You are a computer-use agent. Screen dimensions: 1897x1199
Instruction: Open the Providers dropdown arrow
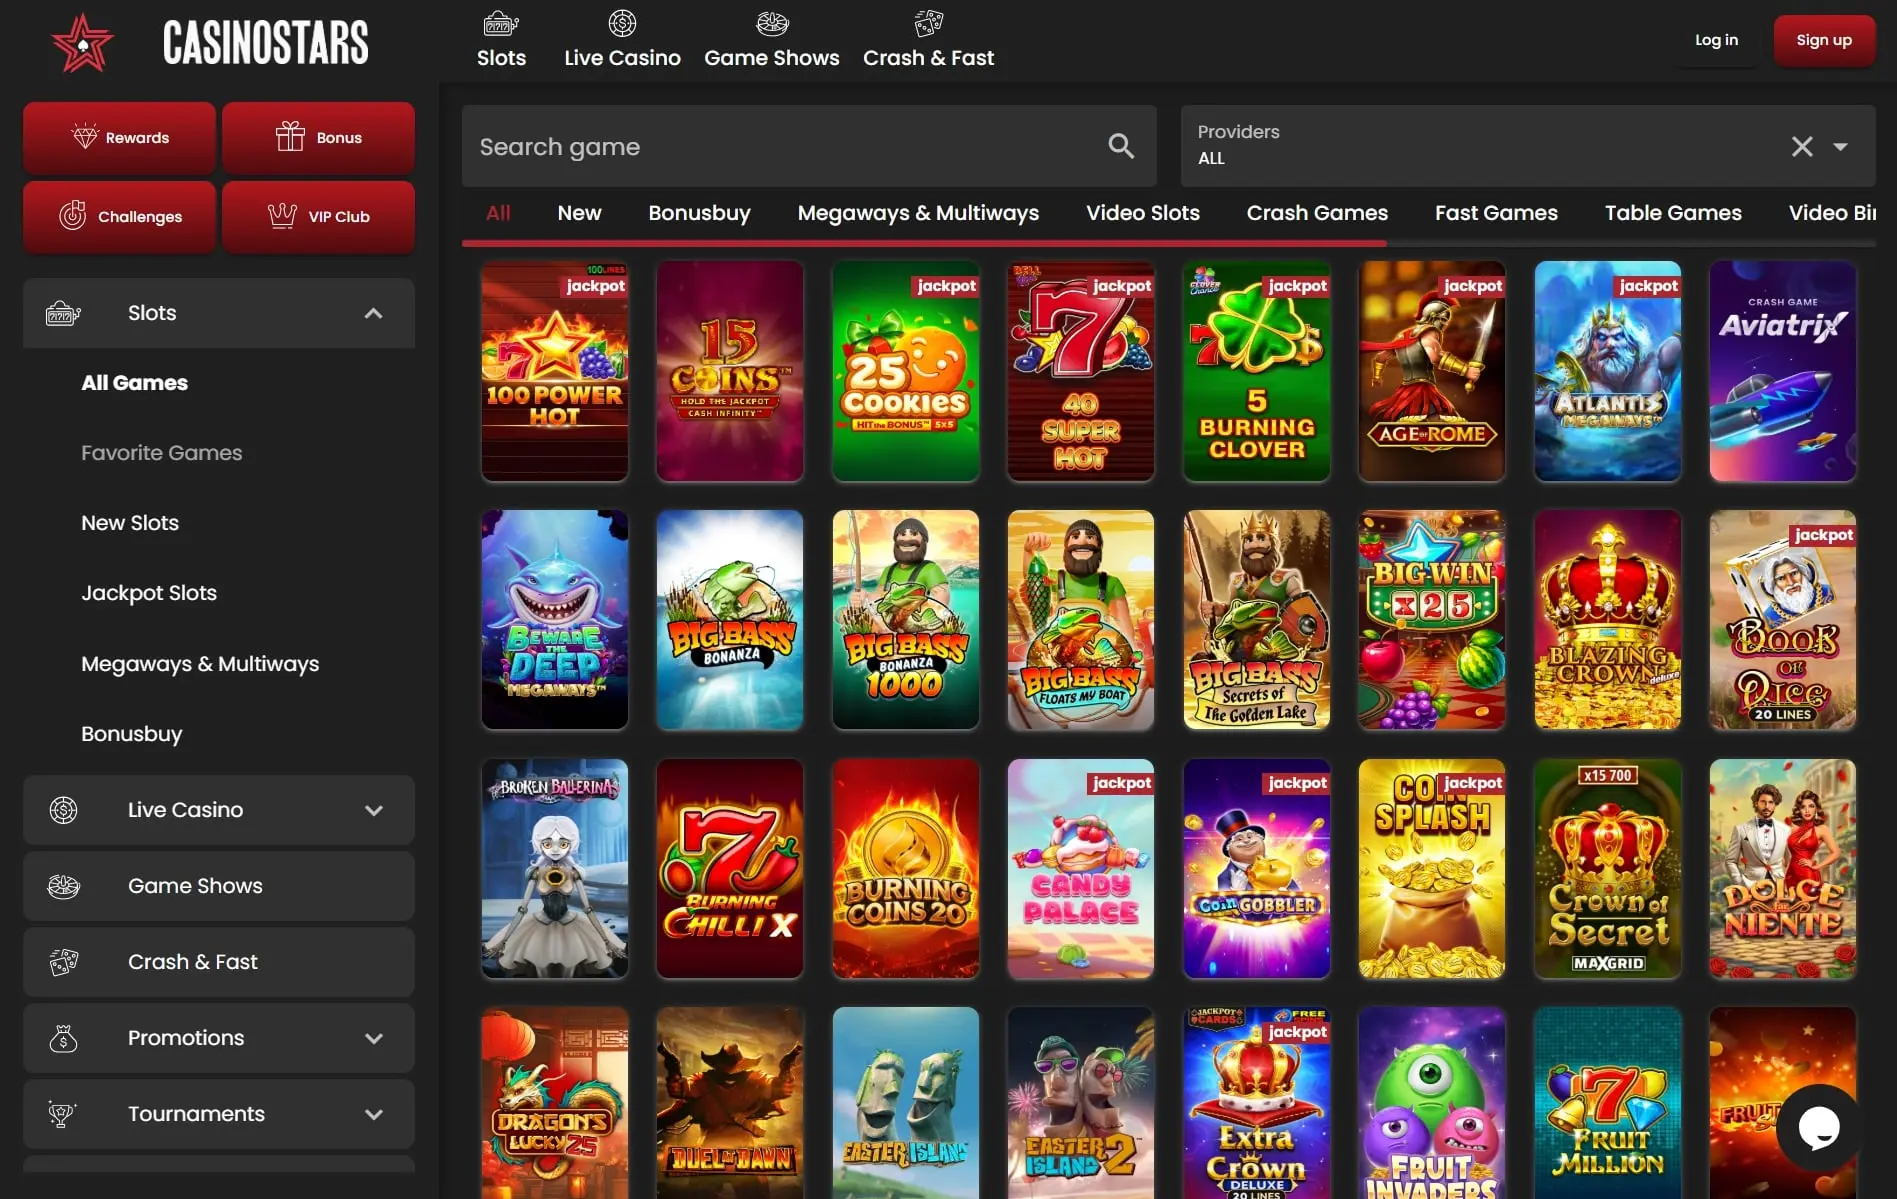[x=1840, y=146]
